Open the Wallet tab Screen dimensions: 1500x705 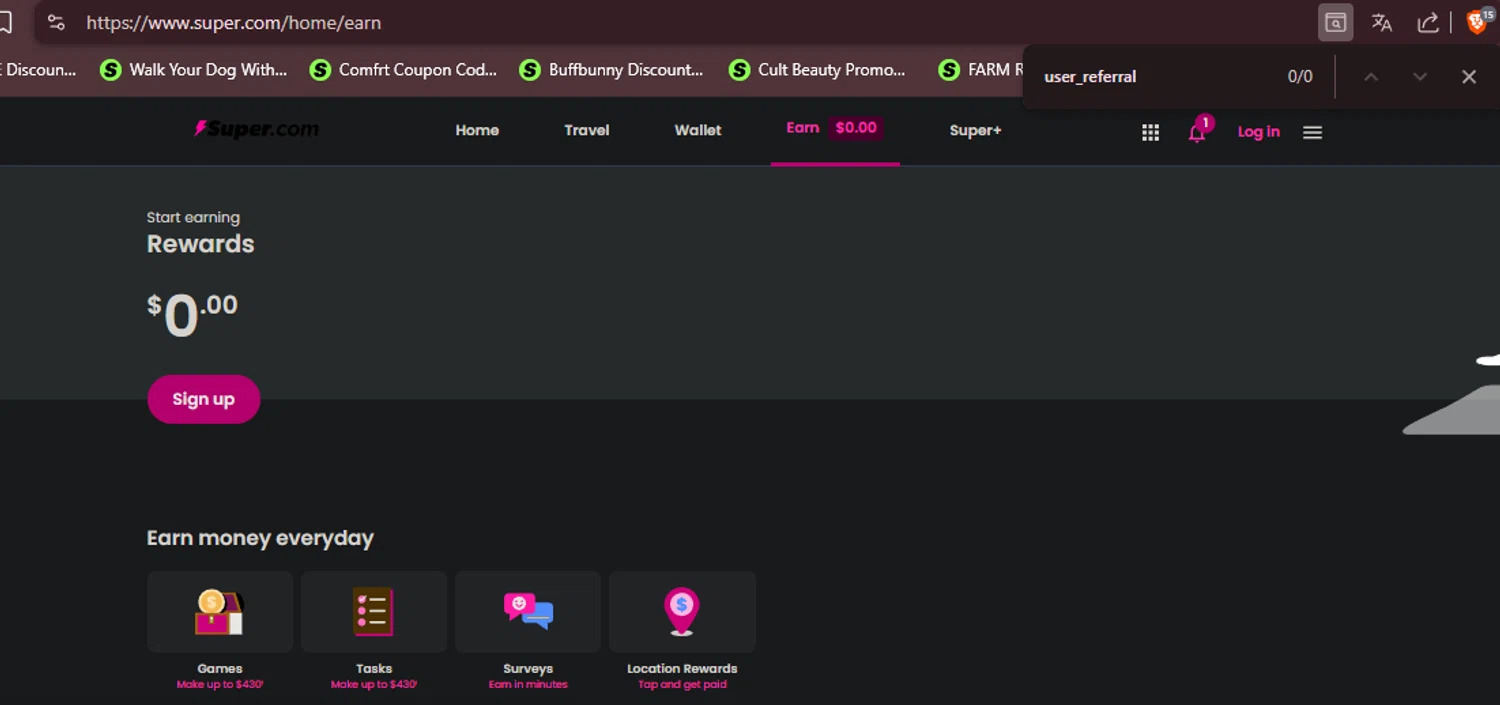coord(698,130)
